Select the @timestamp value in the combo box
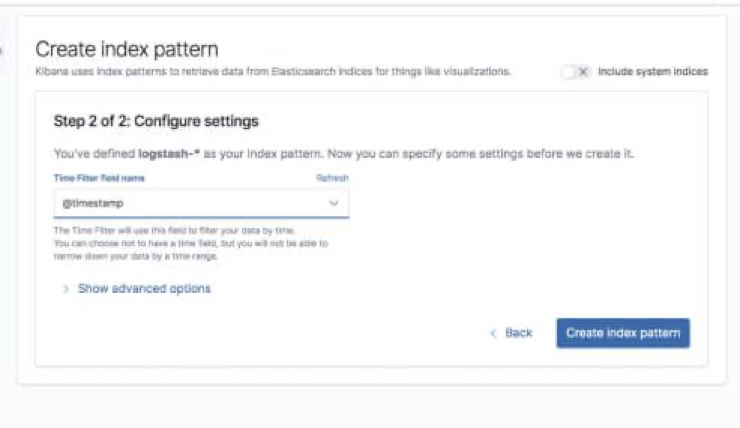Image resolution: width=740 pixels, height=428 pixels. (93, 203)
